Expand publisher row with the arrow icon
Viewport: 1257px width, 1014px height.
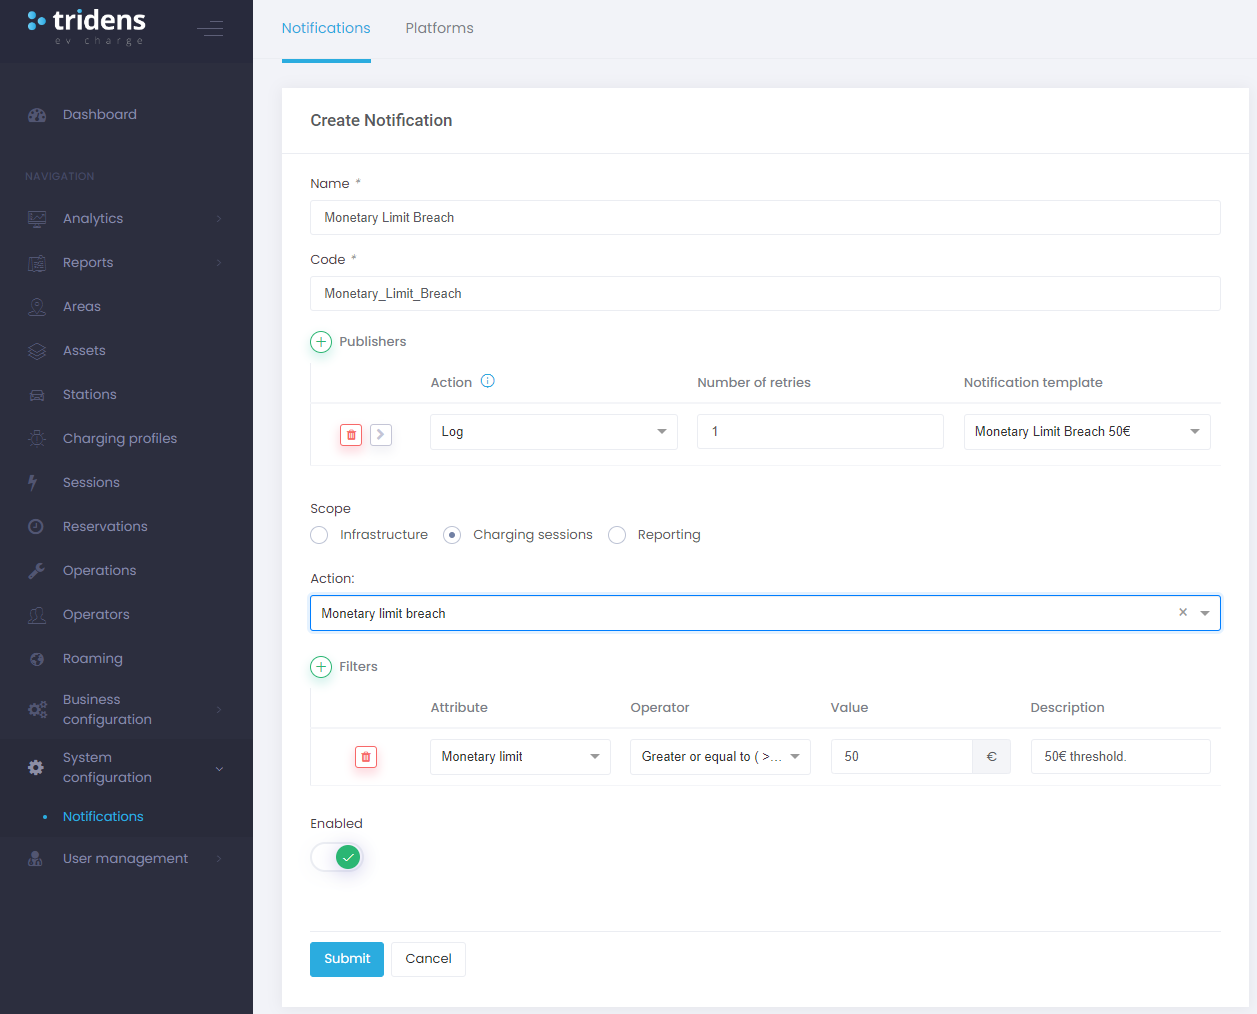(x=381, y=435)
